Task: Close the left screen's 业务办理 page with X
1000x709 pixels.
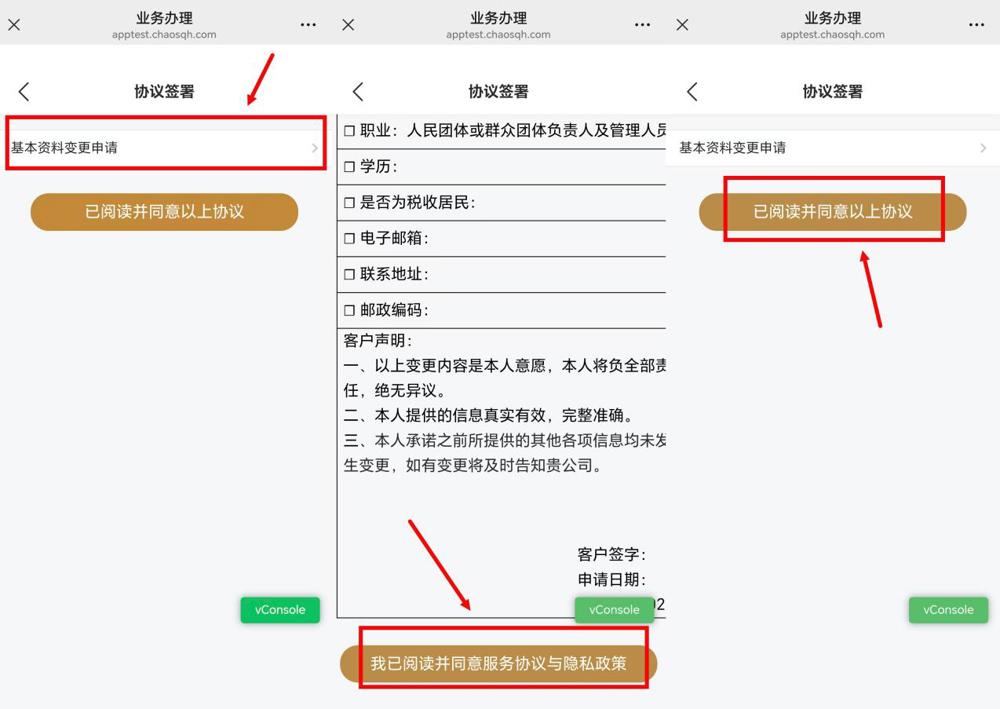Action: click(14, 25)
